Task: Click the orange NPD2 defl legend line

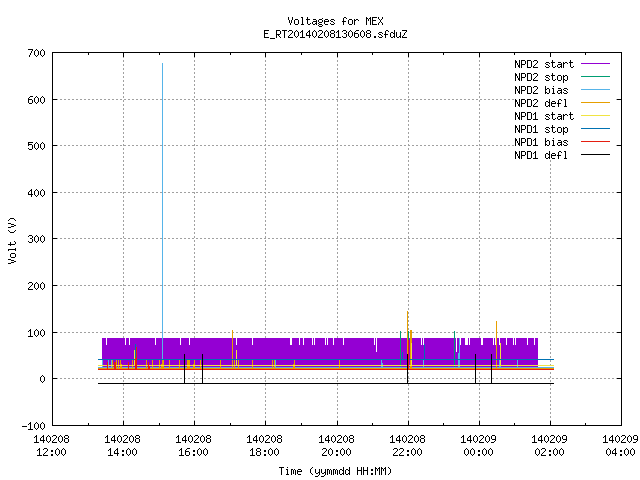Action: point(595,103)
